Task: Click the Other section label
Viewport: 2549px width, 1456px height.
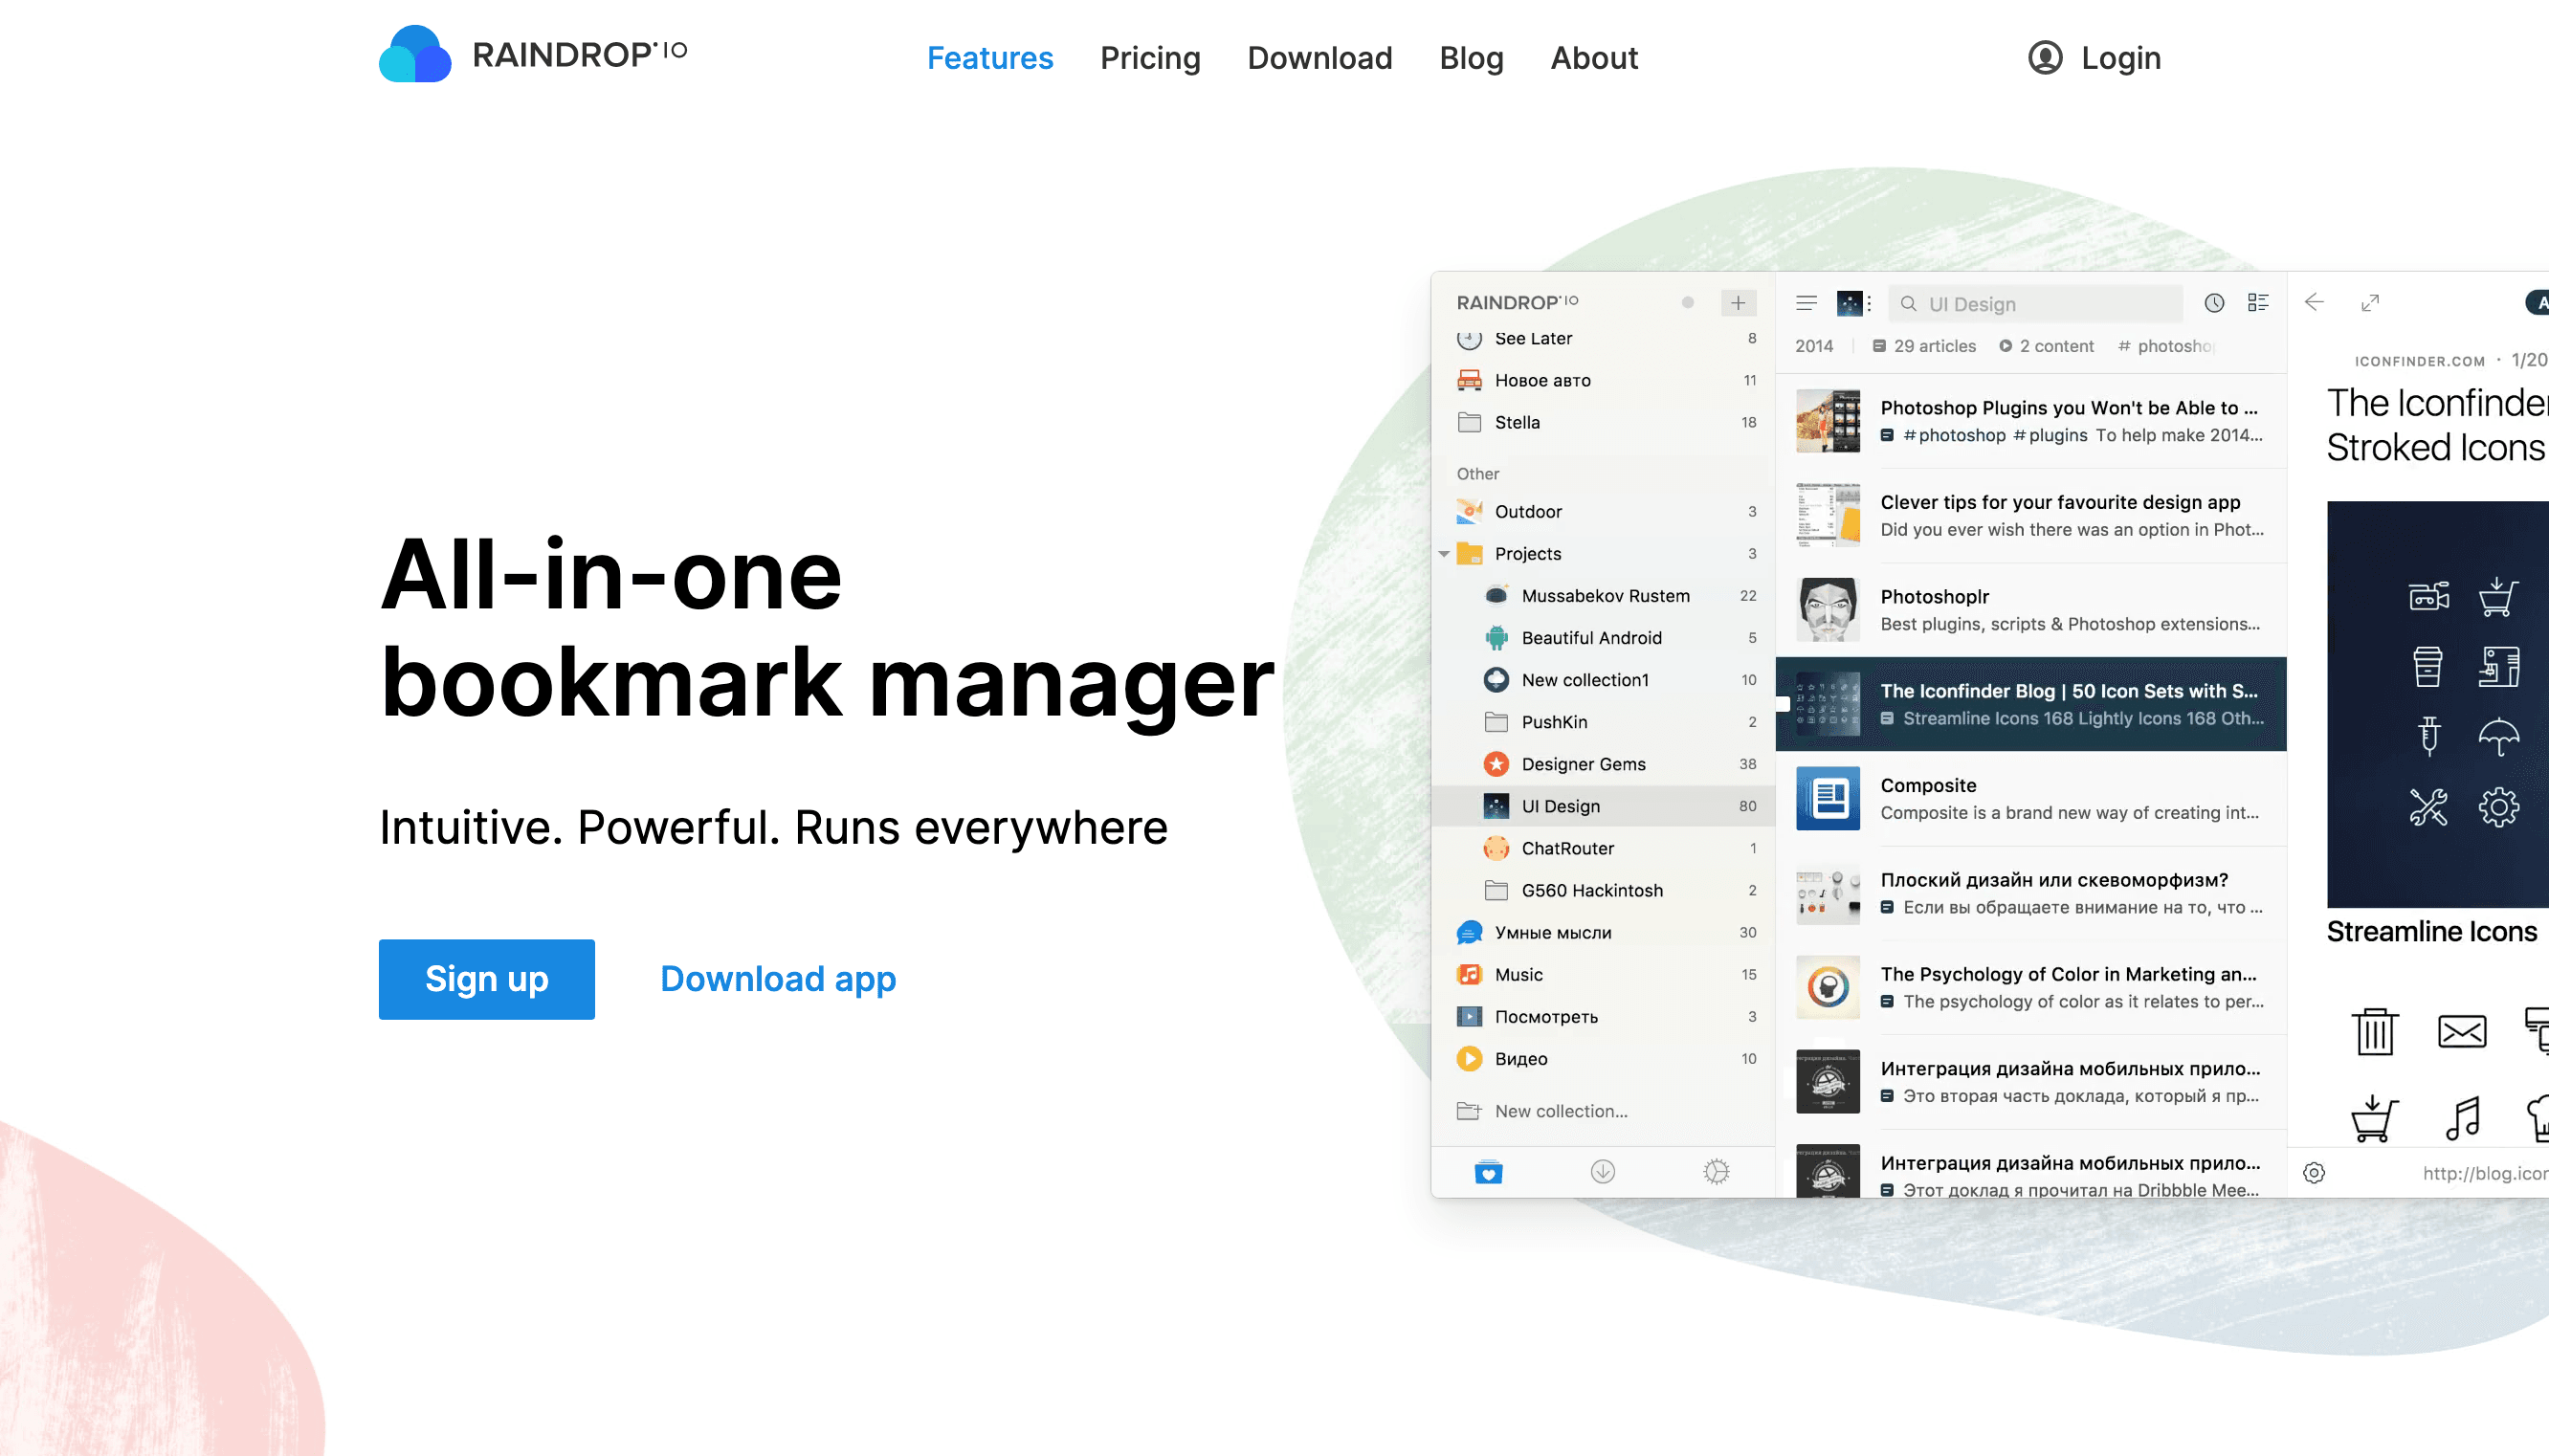Action: click(1477, 474)
